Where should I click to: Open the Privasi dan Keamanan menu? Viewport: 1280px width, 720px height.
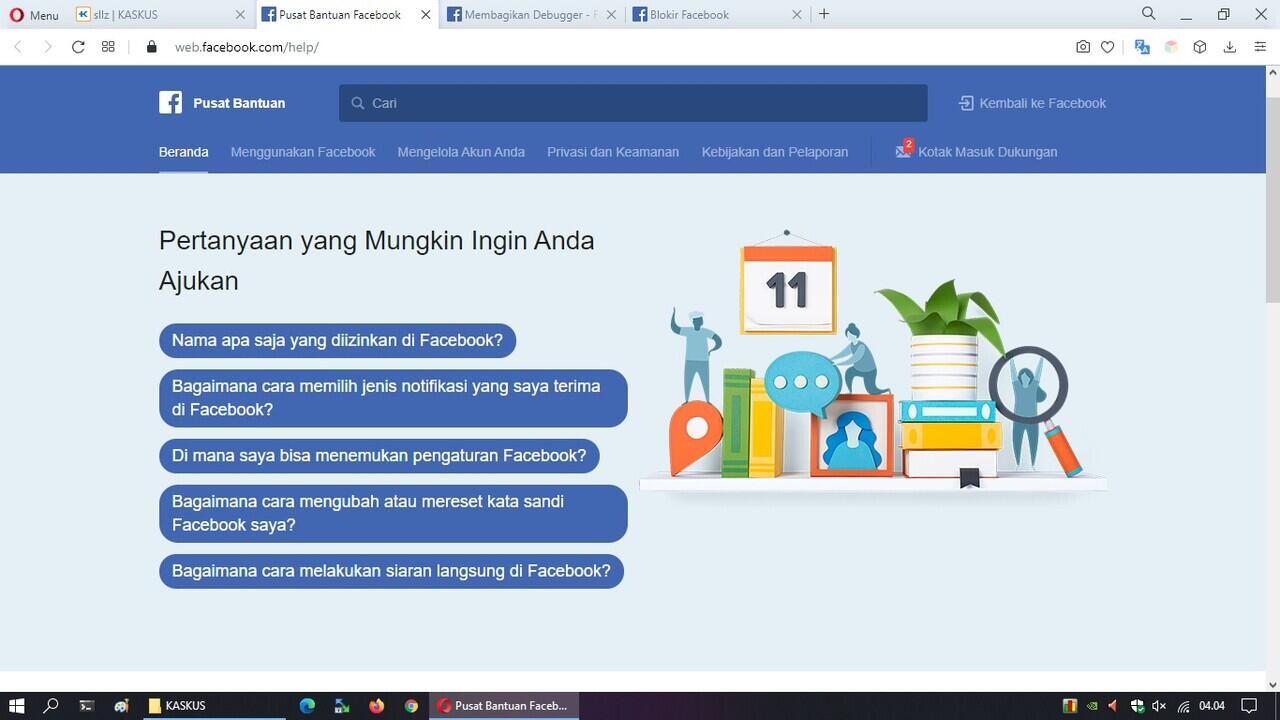coord(613,152)
